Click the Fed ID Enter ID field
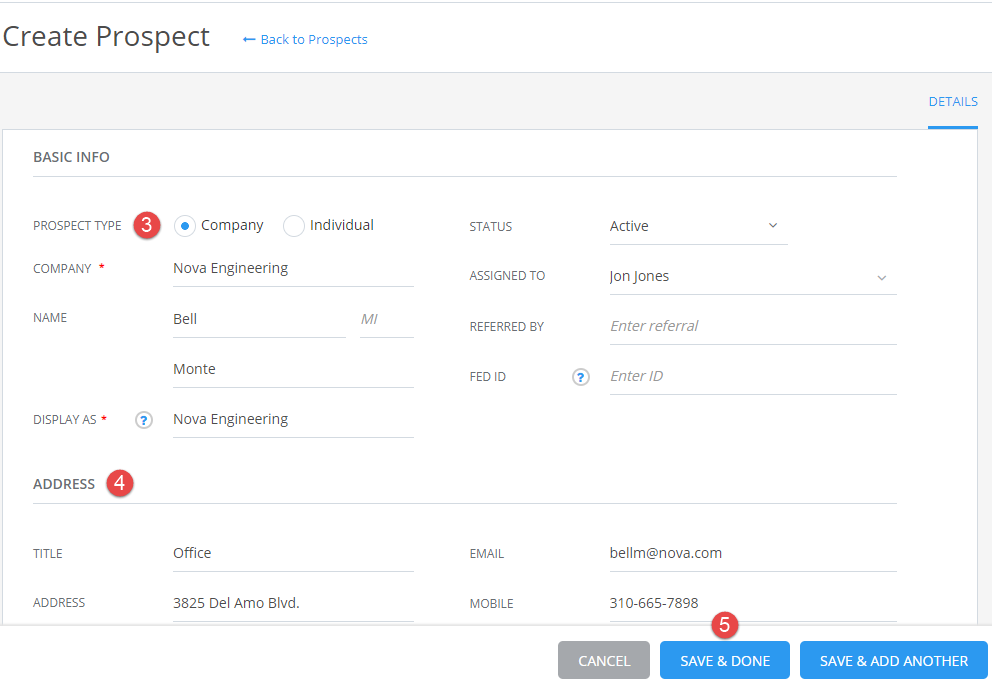The height and width of the screenshot is (694, 992). [753, 376]
